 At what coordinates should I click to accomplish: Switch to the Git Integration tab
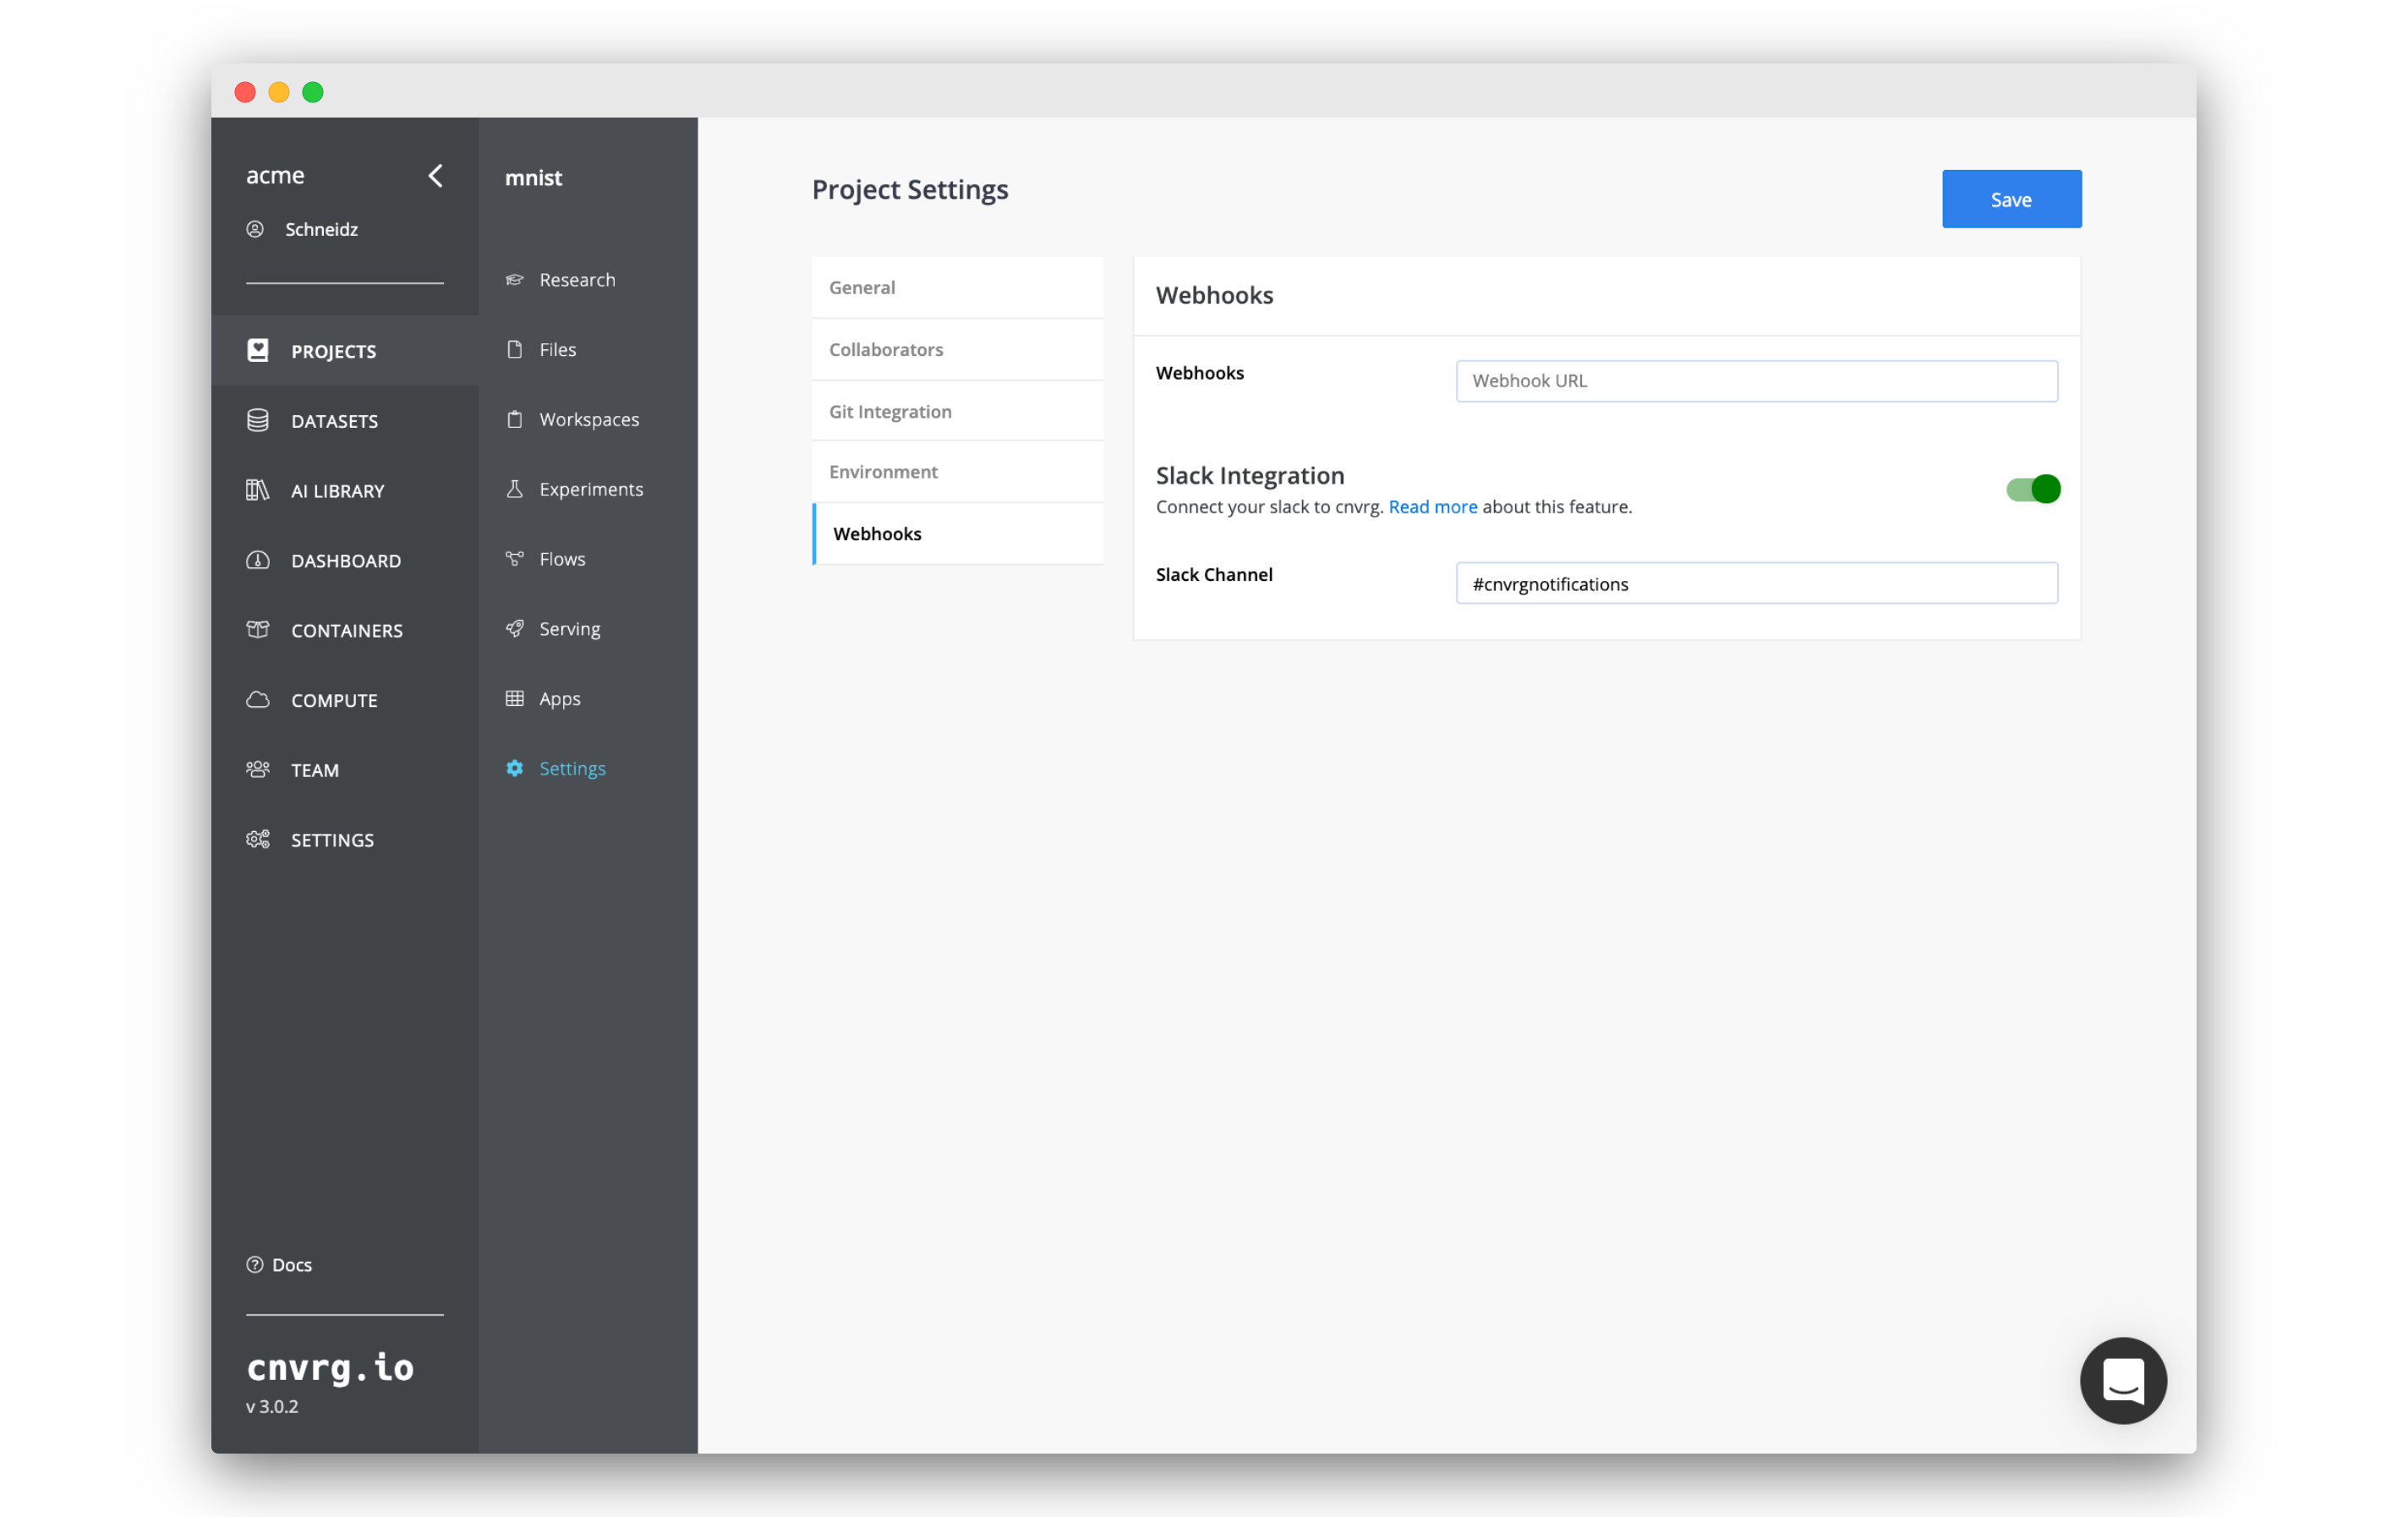point(958,411)
